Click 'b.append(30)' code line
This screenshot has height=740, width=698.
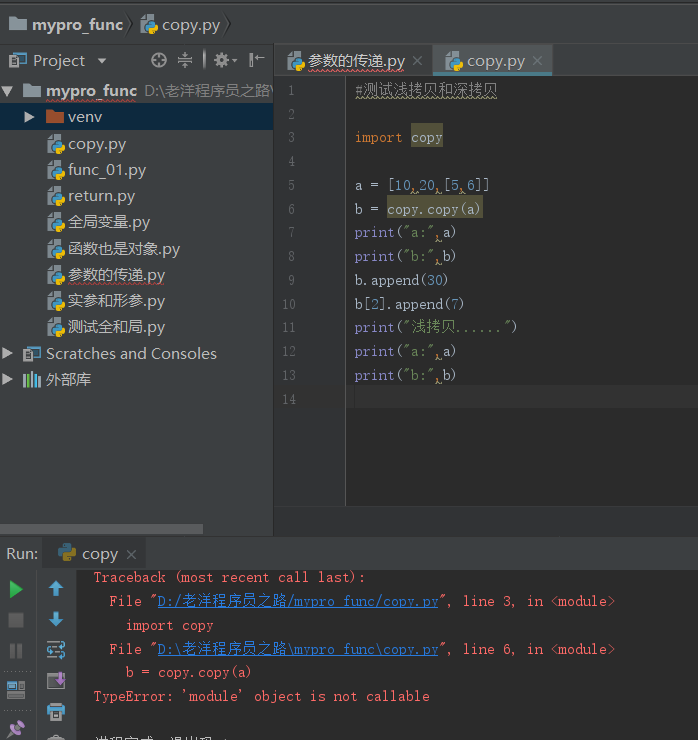click(401, 280)
